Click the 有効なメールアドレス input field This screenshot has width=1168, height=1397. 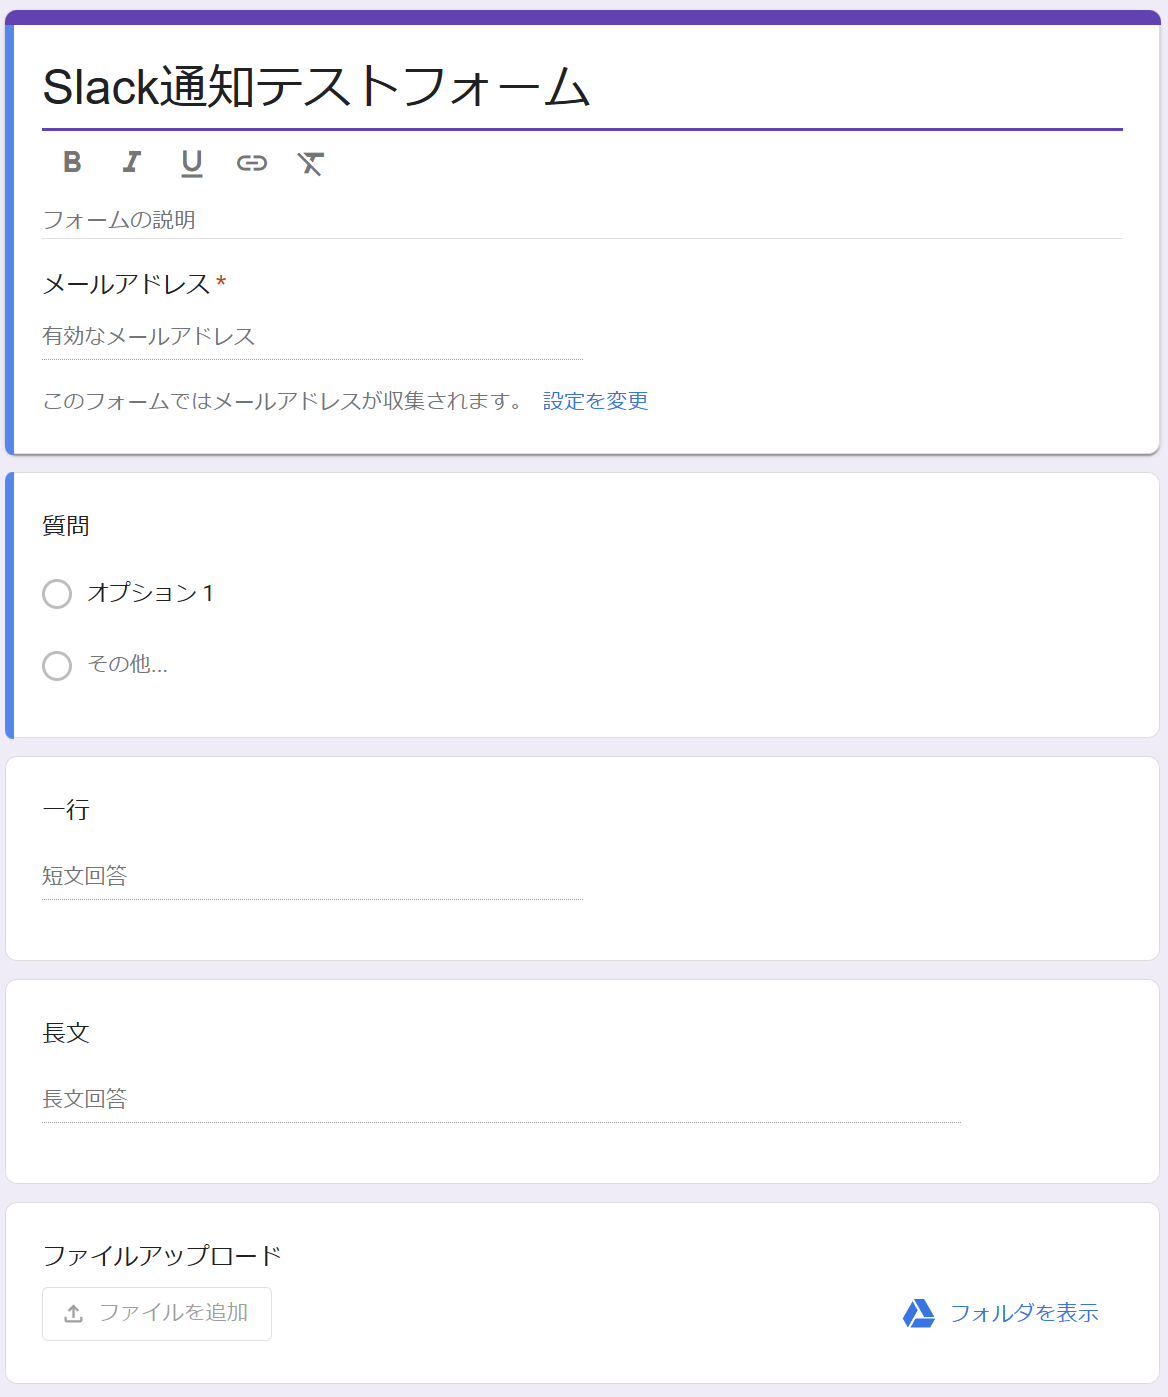pos(312,337)
